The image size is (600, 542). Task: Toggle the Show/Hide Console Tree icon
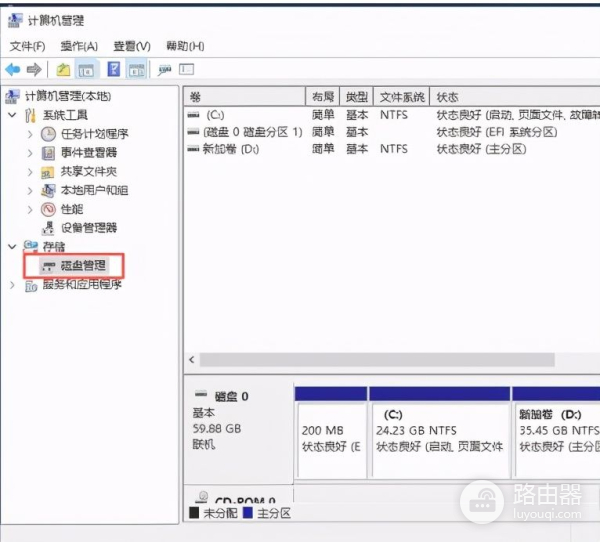click(x=86, y=70)
